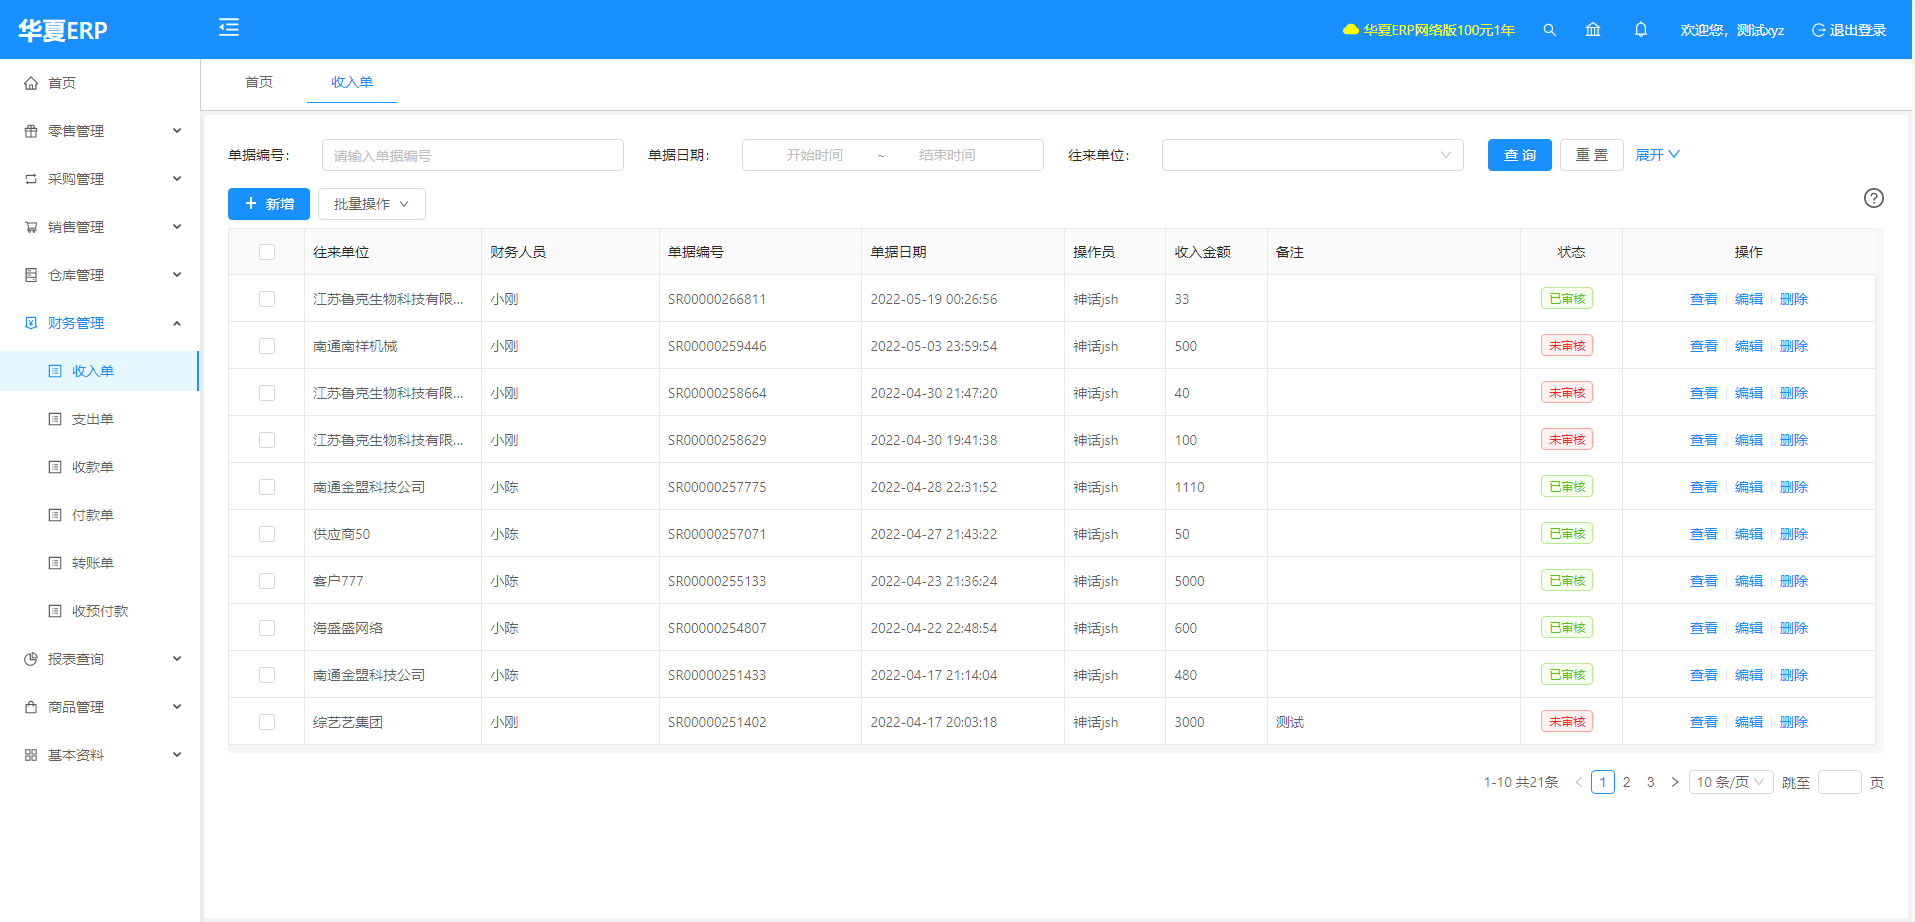Open notifications bell icon
The height and width of the screenshot is (922, 1915).
pyautogui.click(x=1641, y=30)
